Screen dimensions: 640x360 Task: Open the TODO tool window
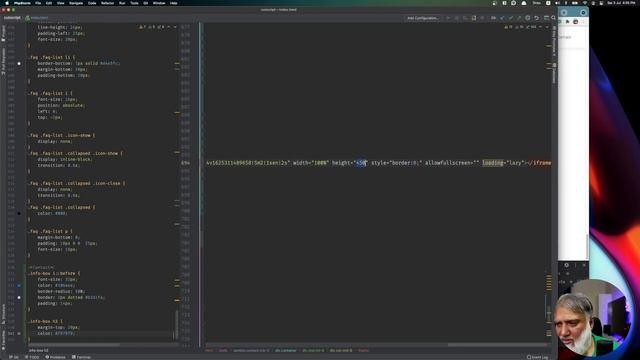pyautogui.click(x=32, y=357)
